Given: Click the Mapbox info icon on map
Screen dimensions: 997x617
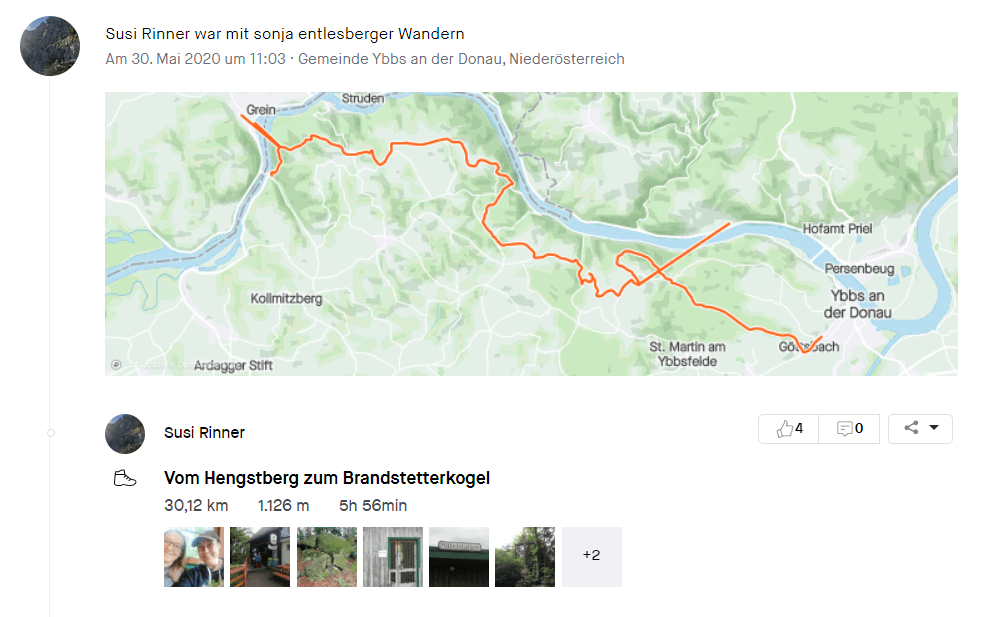Looking at the screenshot, I should 116,364.
